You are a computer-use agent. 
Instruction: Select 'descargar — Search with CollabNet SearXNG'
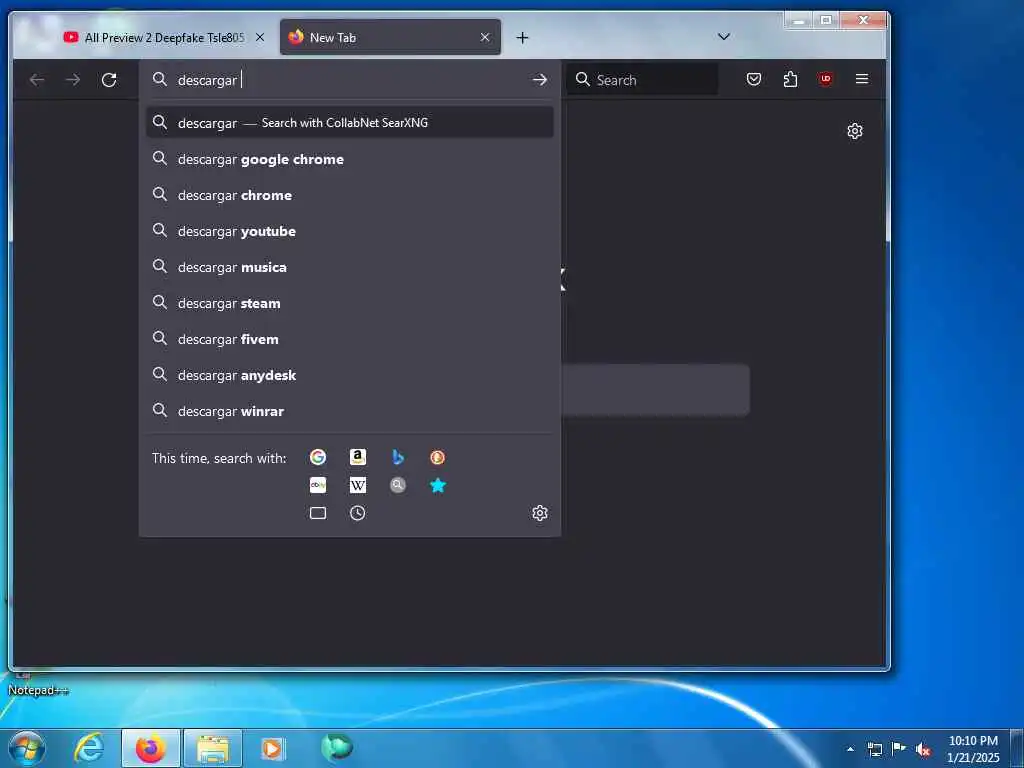tap(350, 123)
